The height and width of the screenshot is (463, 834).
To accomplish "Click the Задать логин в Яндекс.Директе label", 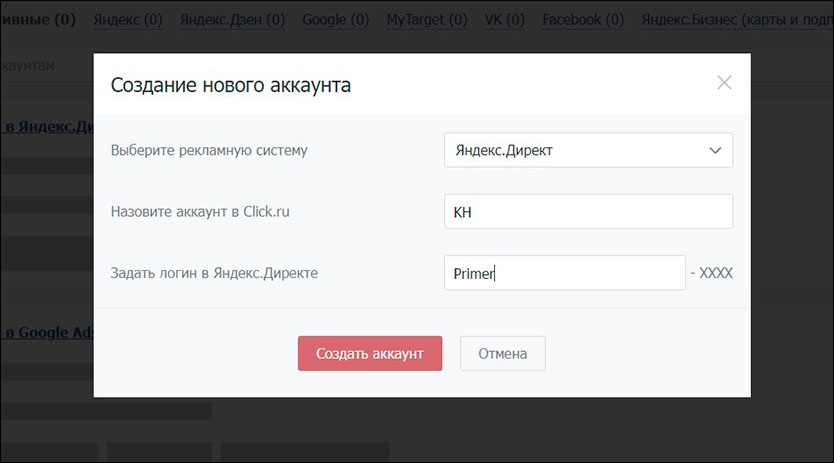I will 214,273.
